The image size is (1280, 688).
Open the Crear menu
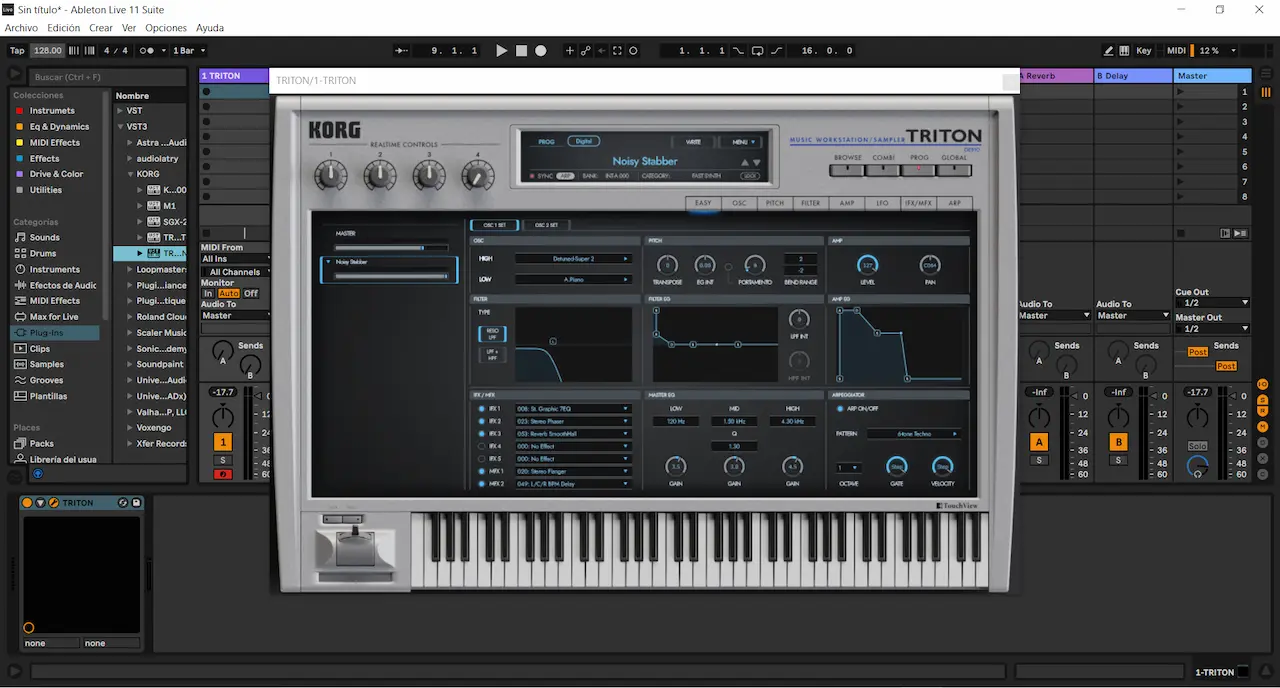pos(101,28)
